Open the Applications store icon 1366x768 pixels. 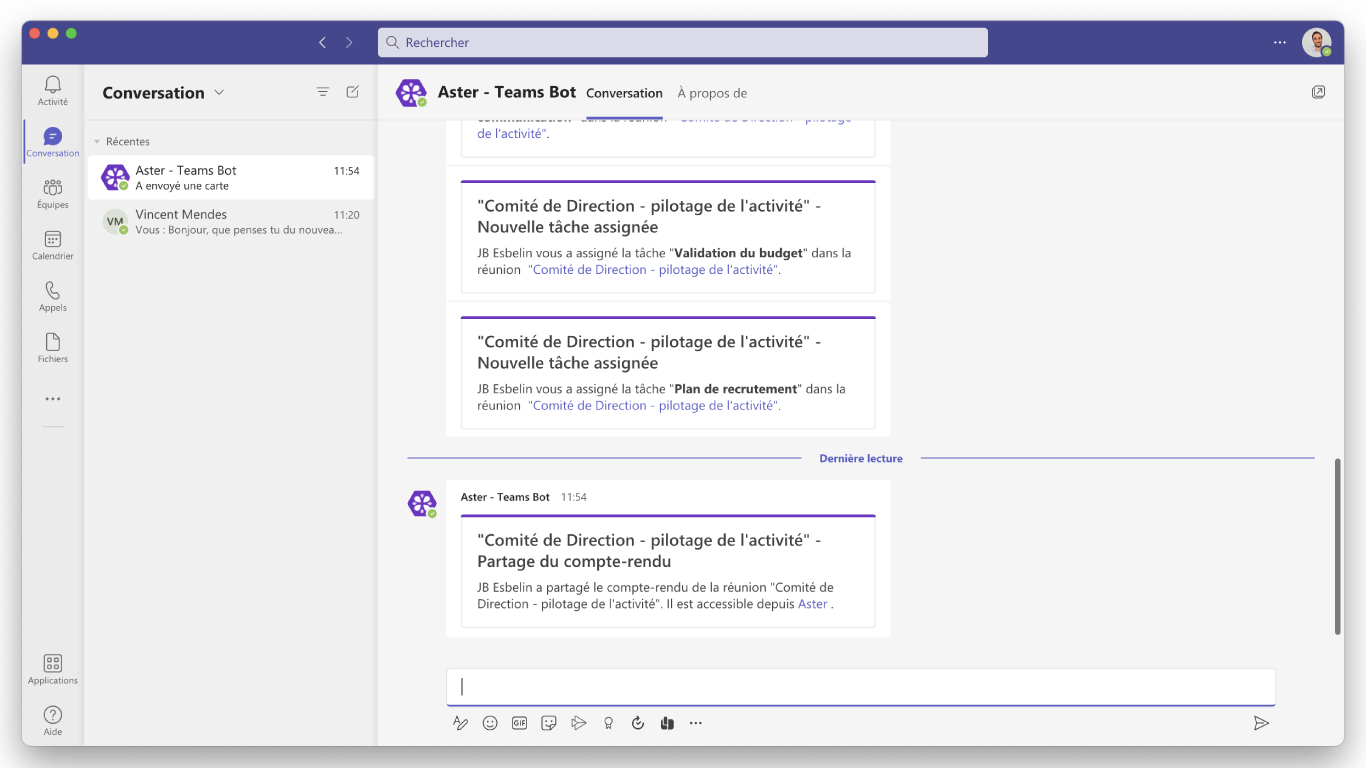[53, 669]
